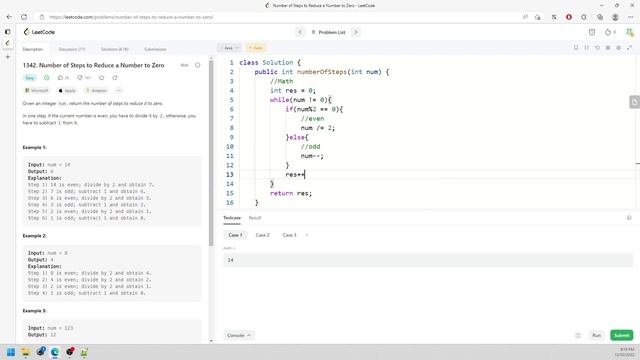Click the browser back arrow

[x=9, y=17]
